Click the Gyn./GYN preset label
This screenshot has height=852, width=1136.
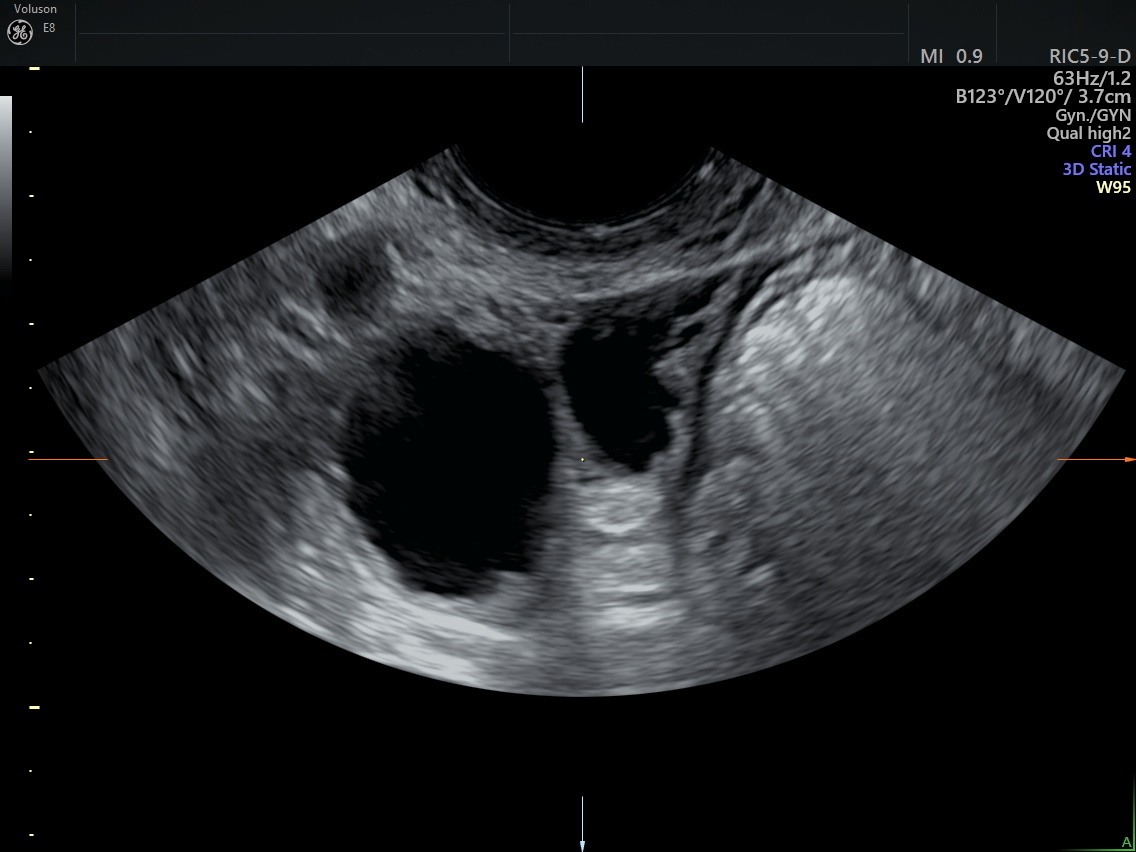pos(1093,115)
